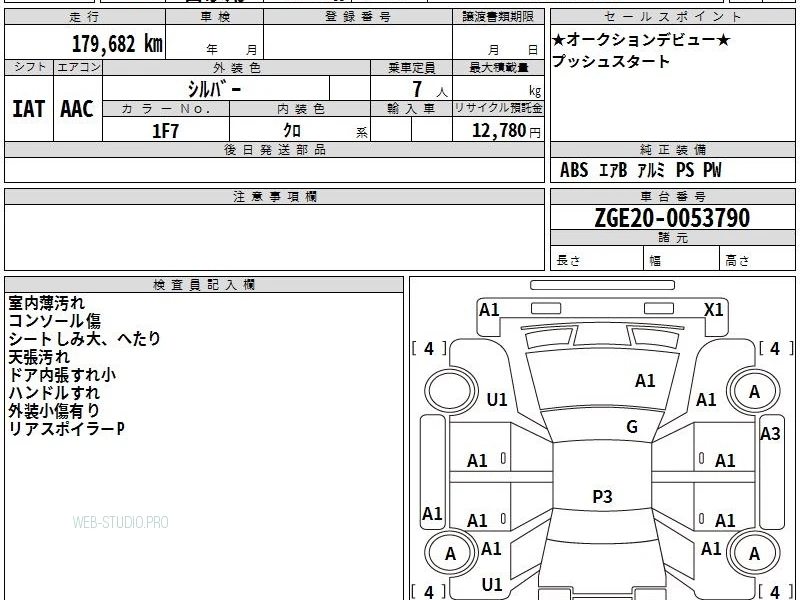Click the 外装色 header cell

237,67
